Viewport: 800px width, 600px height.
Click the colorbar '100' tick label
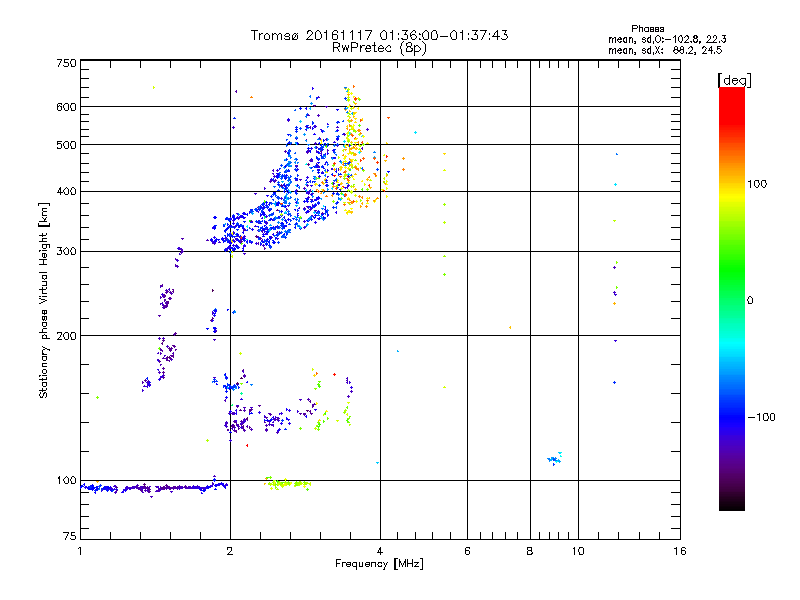(757, 184)
